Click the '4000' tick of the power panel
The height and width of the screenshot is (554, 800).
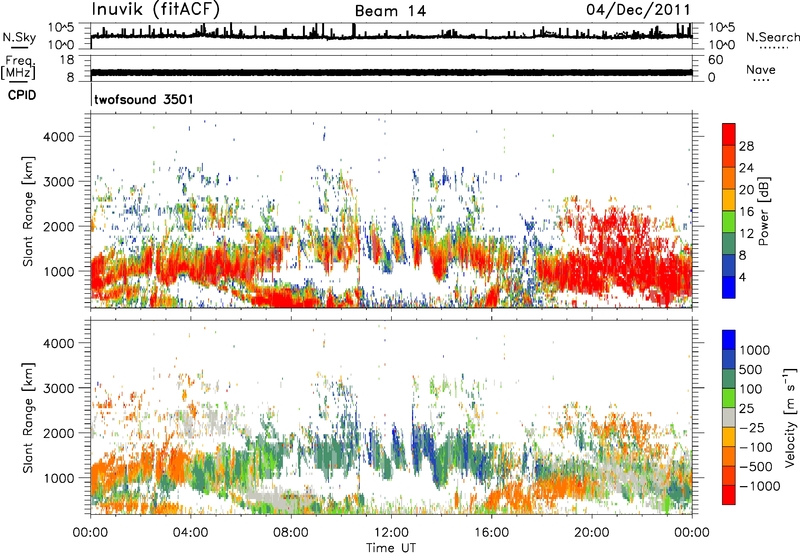tap(59, 137)
